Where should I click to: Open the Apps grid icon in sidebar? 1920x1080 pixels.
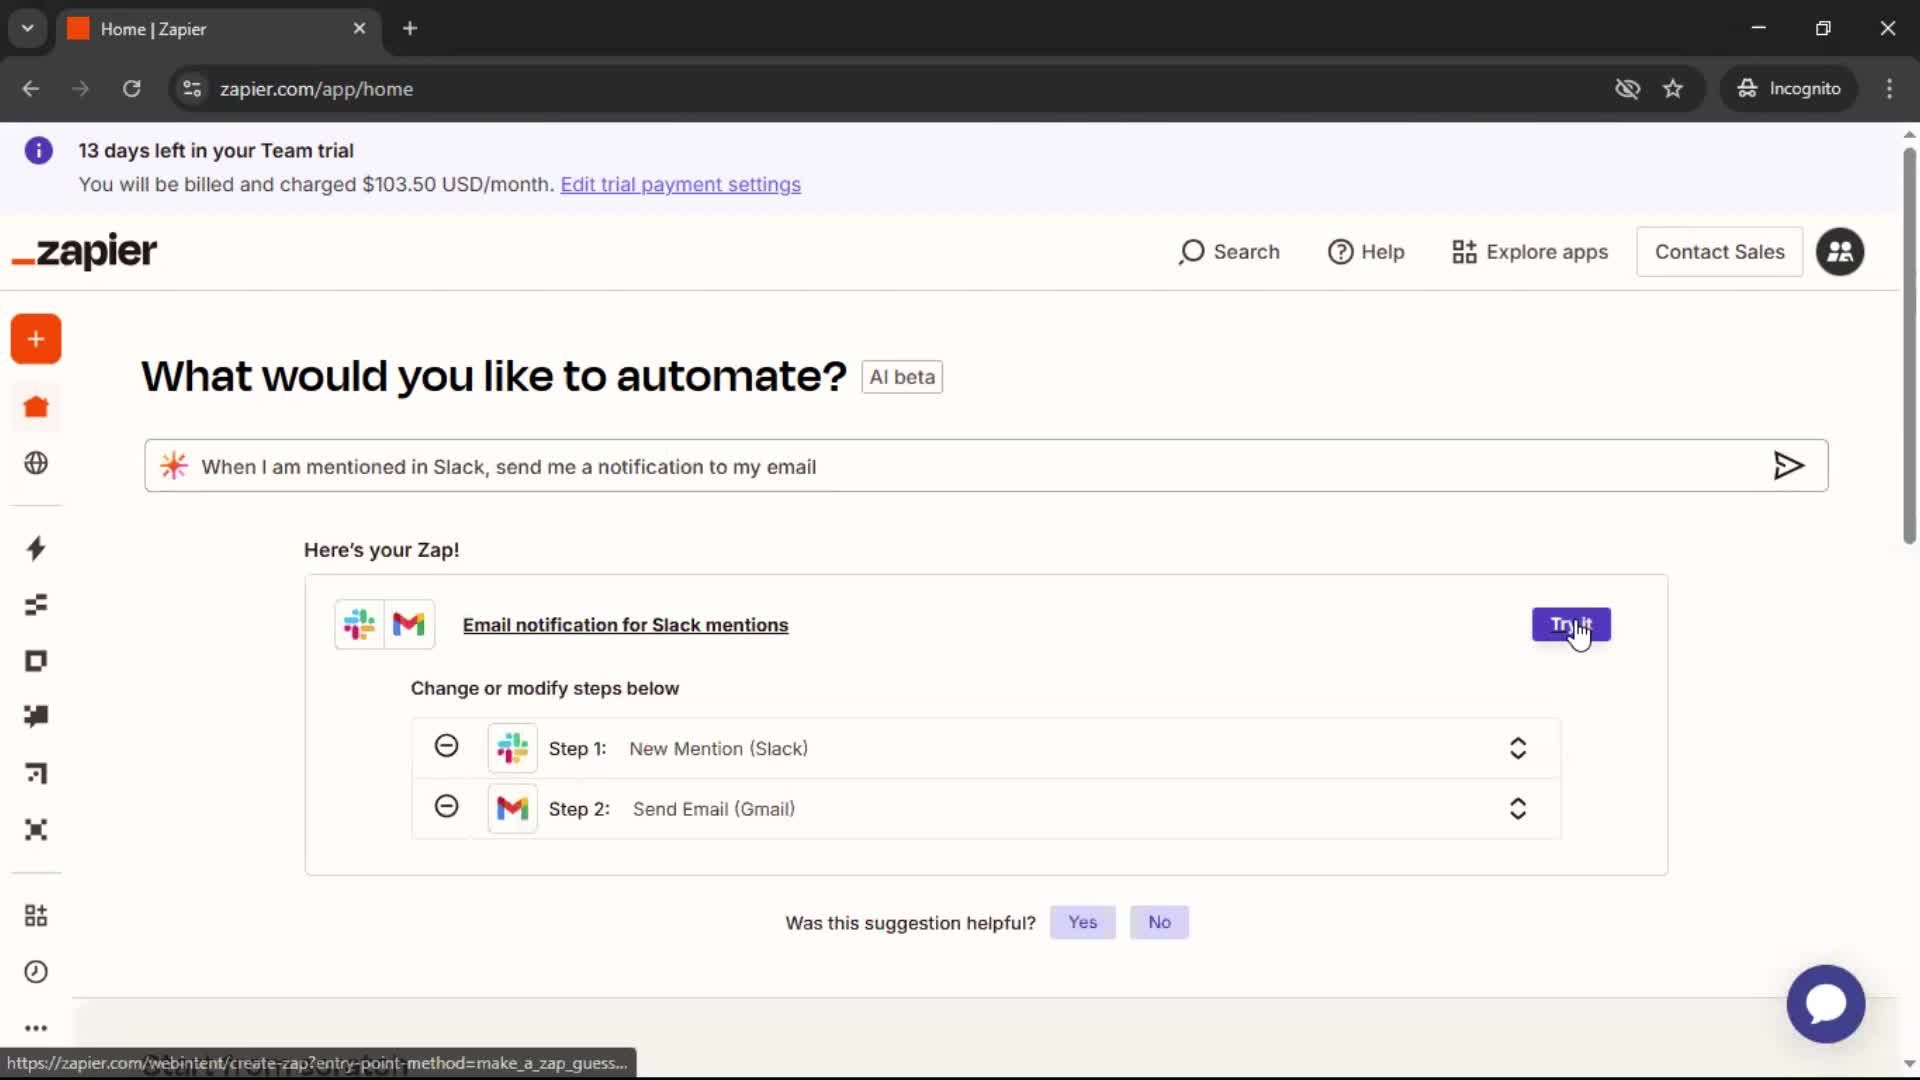36,915
